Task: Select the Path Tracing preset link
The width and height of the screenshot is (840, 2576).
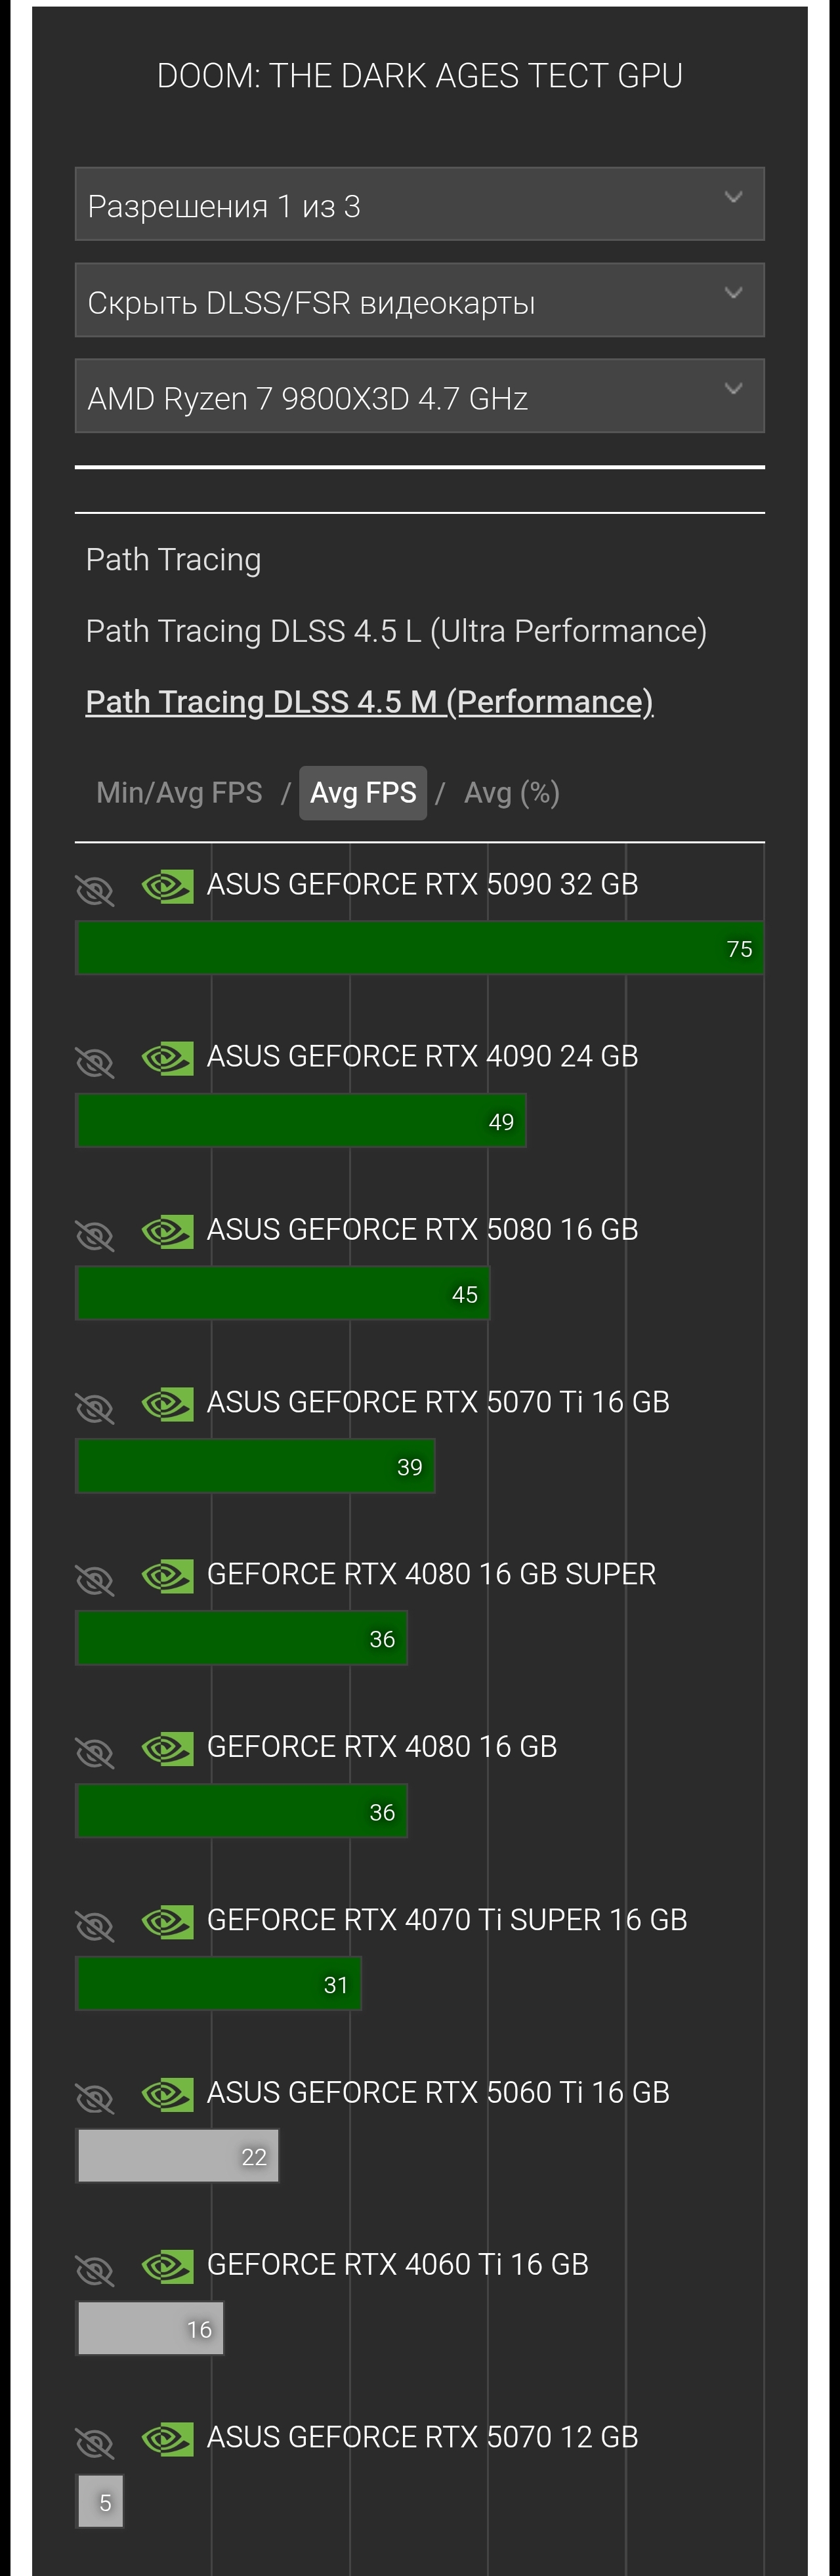Action: (x=173, y=560)
